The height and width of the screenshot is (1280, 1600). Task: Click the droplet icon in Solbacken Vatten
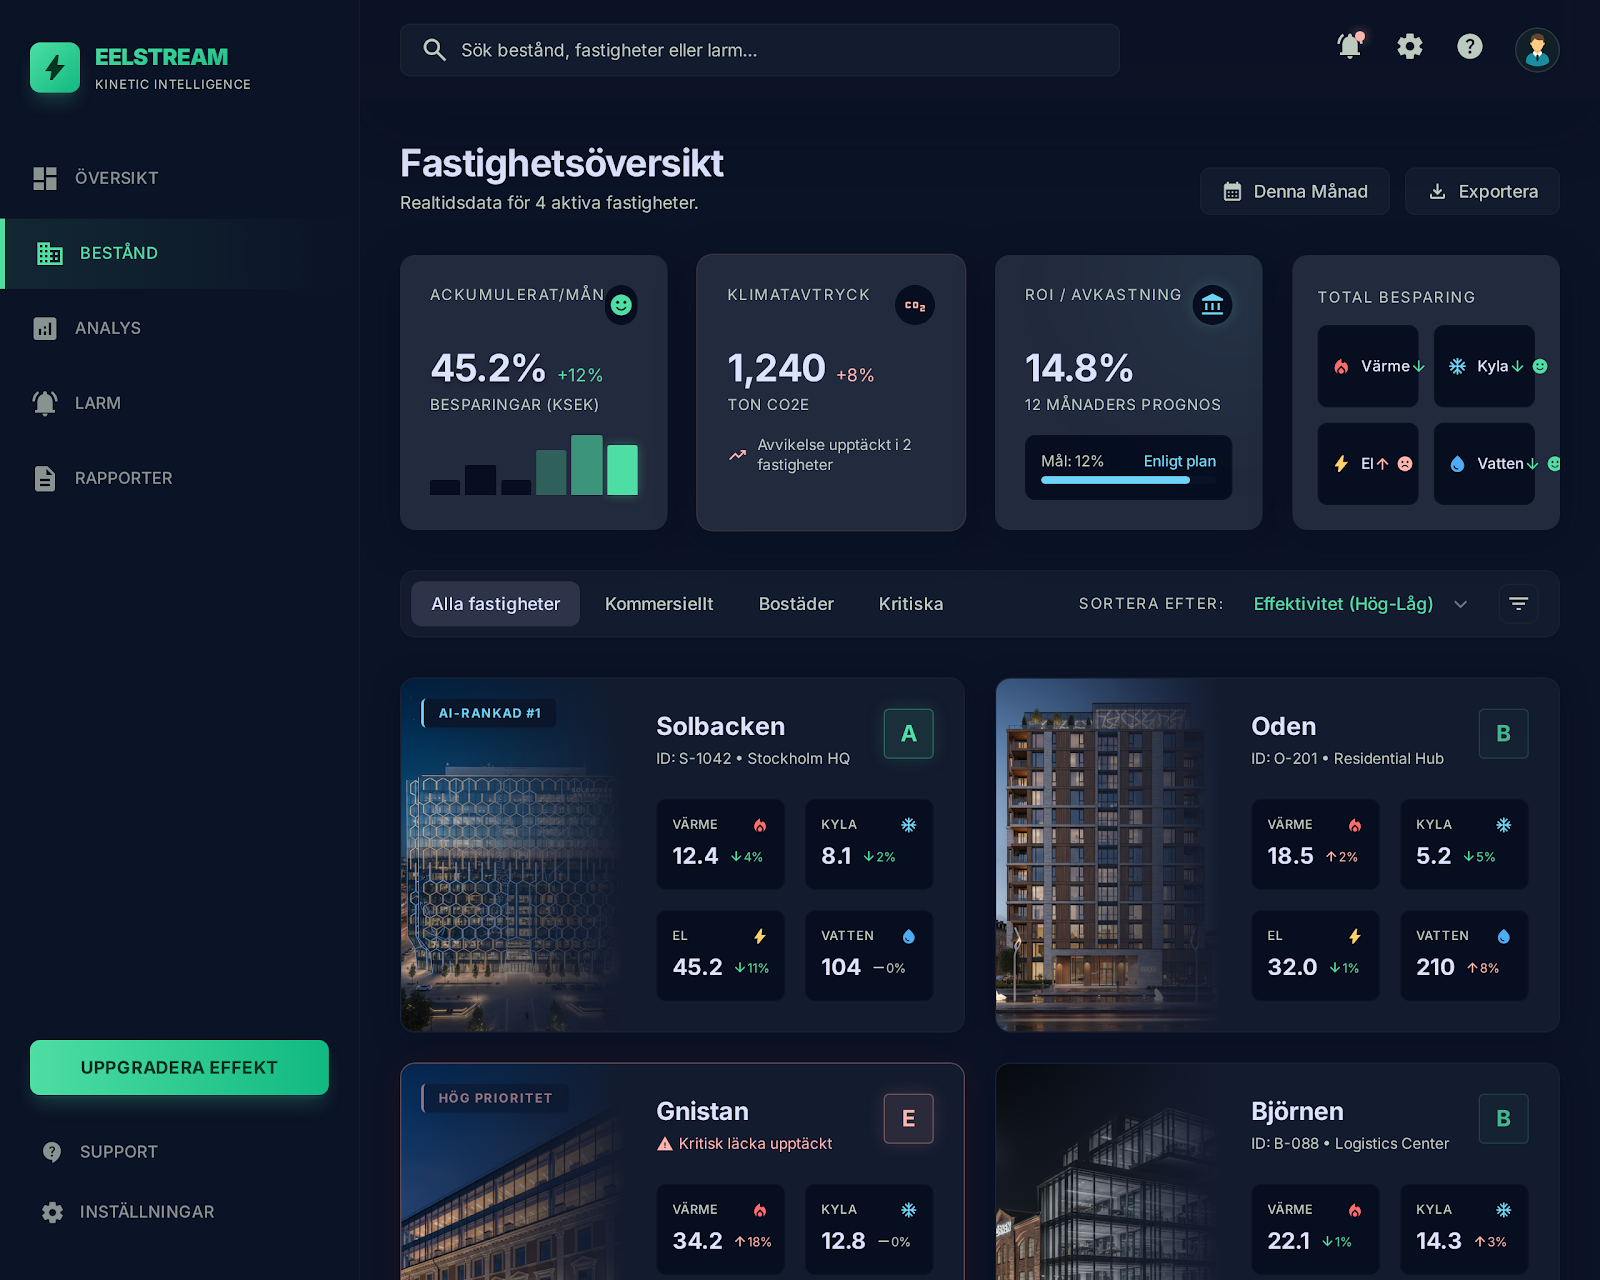click(908, 936)
